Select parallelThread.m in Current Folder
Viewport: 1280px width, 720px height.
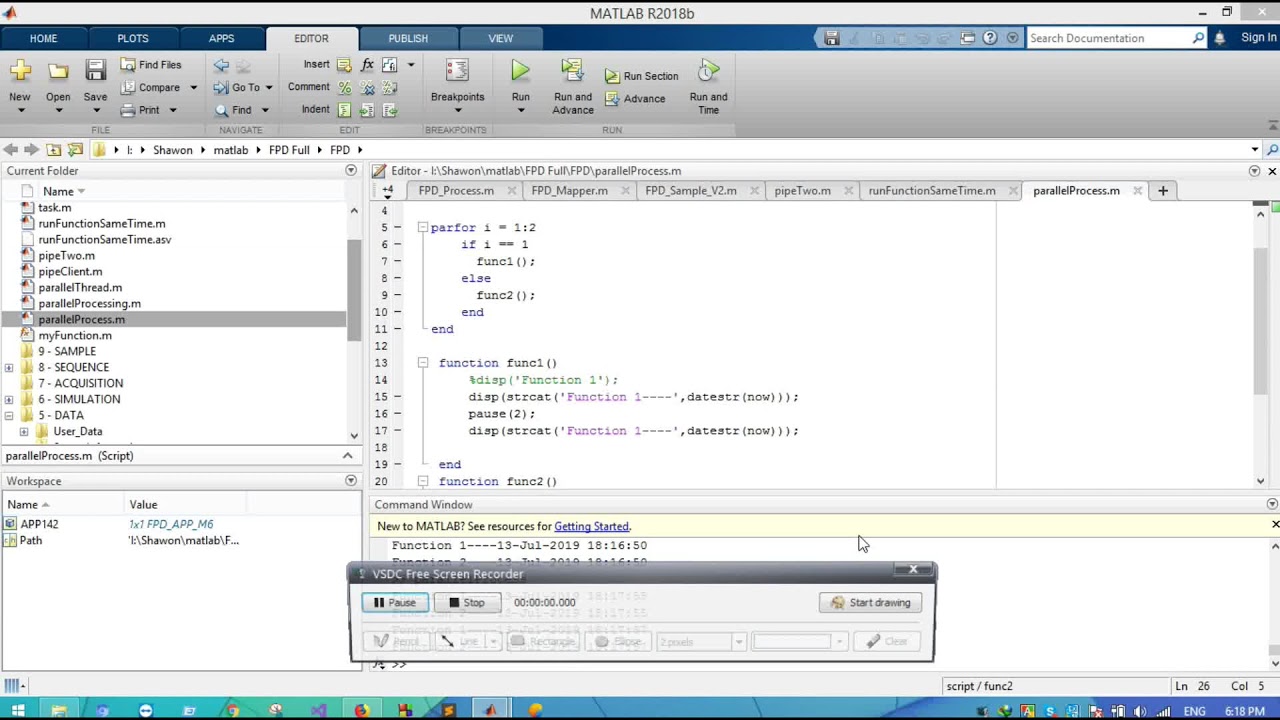pyautogui.click(x=80, y=287)
